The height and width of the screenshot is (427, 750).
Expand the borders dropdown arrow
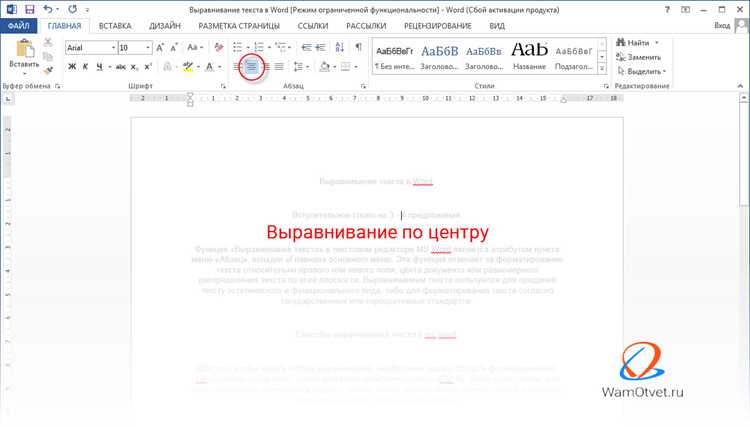pos(356,67)
